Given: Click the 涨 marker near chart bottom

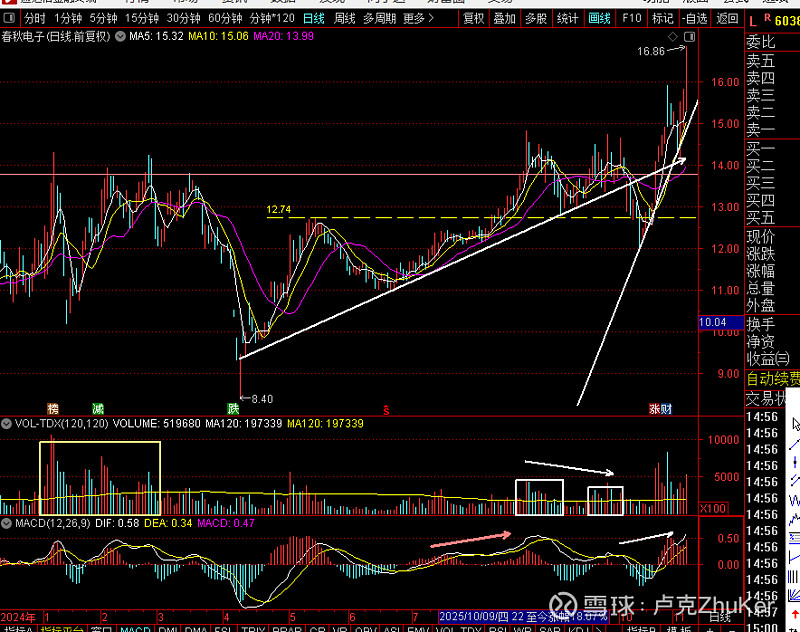Looking at the screenshot, I should coord(655,408).
